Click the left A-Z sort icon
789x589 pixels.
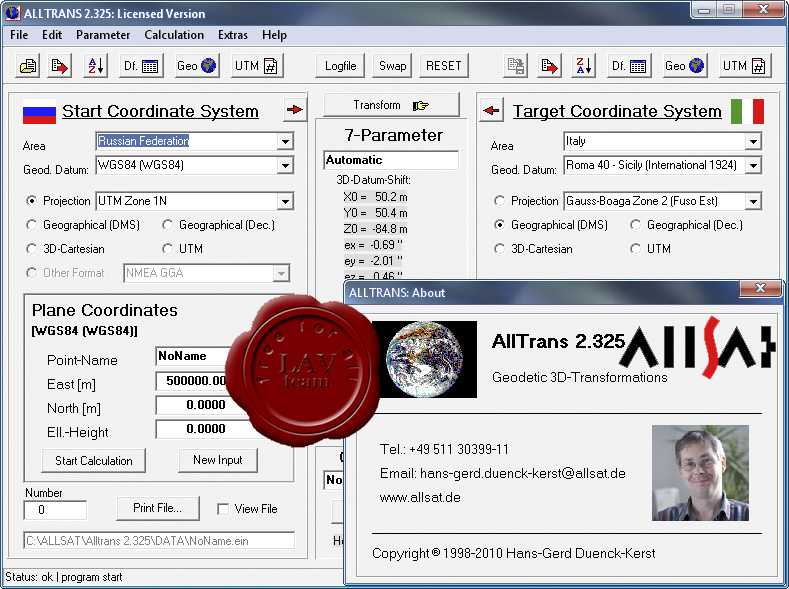(x=96, y=66)
